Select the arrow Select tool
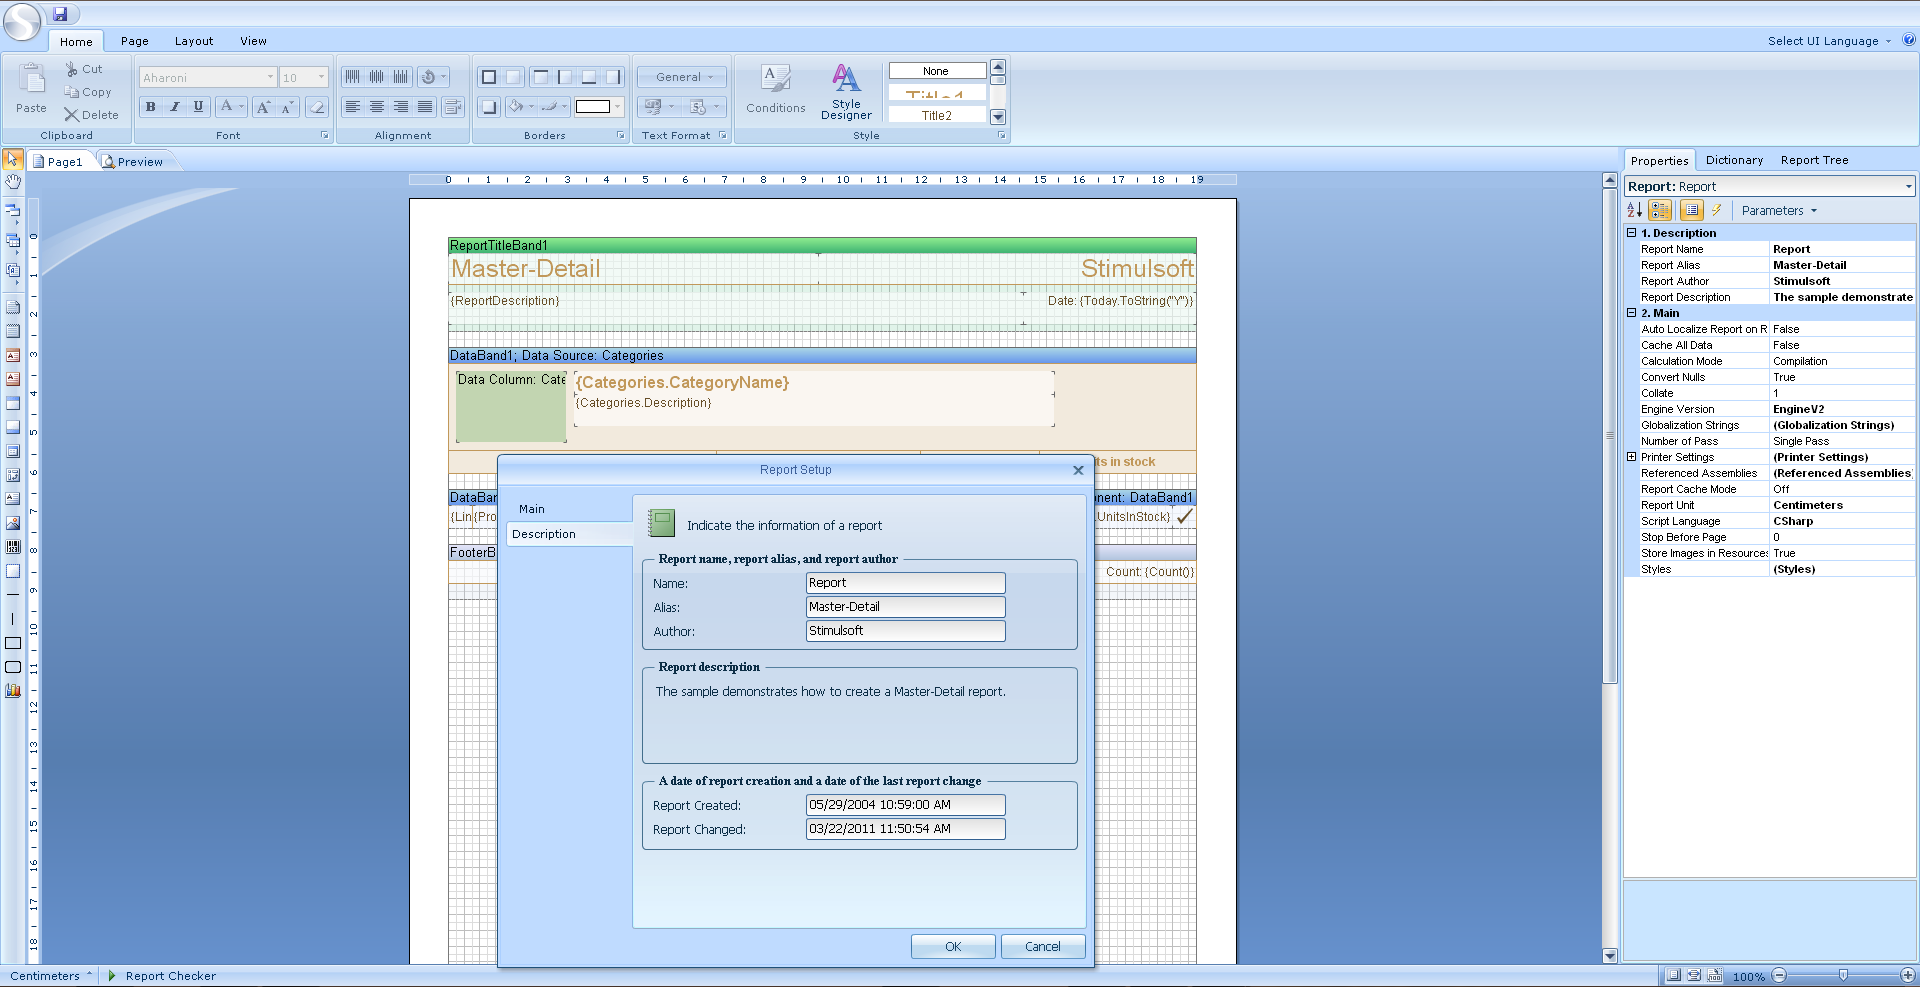 tap(13, 159)
